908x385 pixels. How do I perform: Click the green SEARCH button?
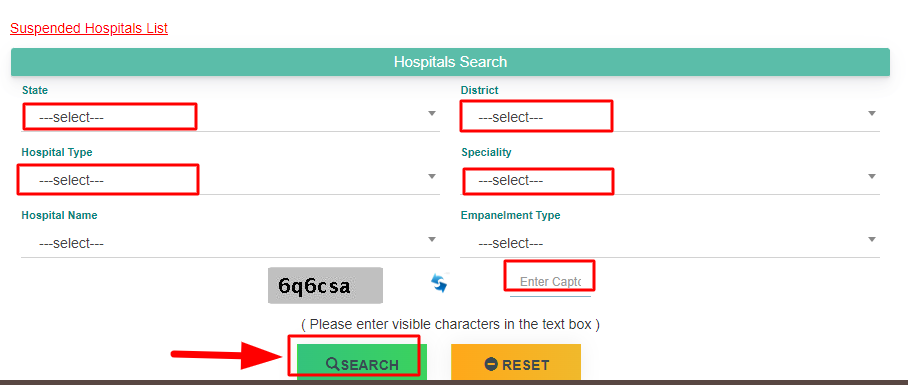point(362,363)
